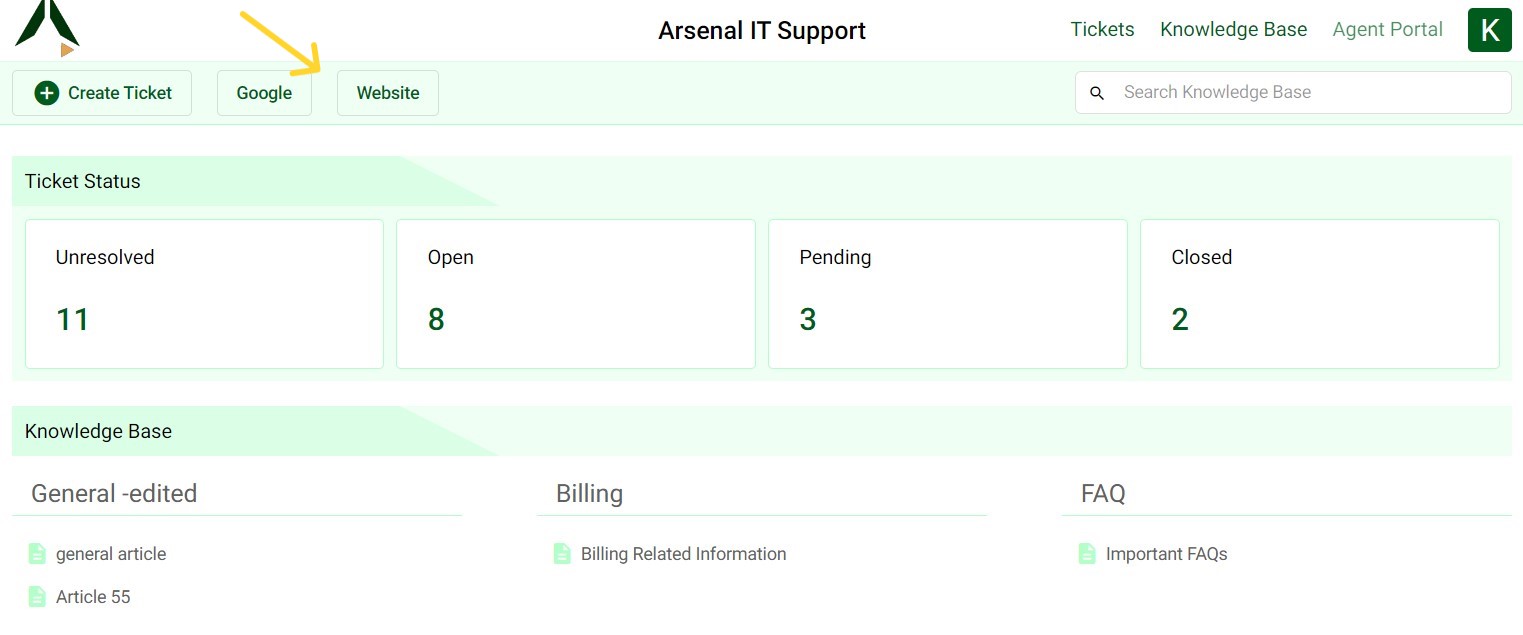The image size is (1523, 635).
Task: Click the magnifier icon in the search bar
Action: [x=1097, y=92]
